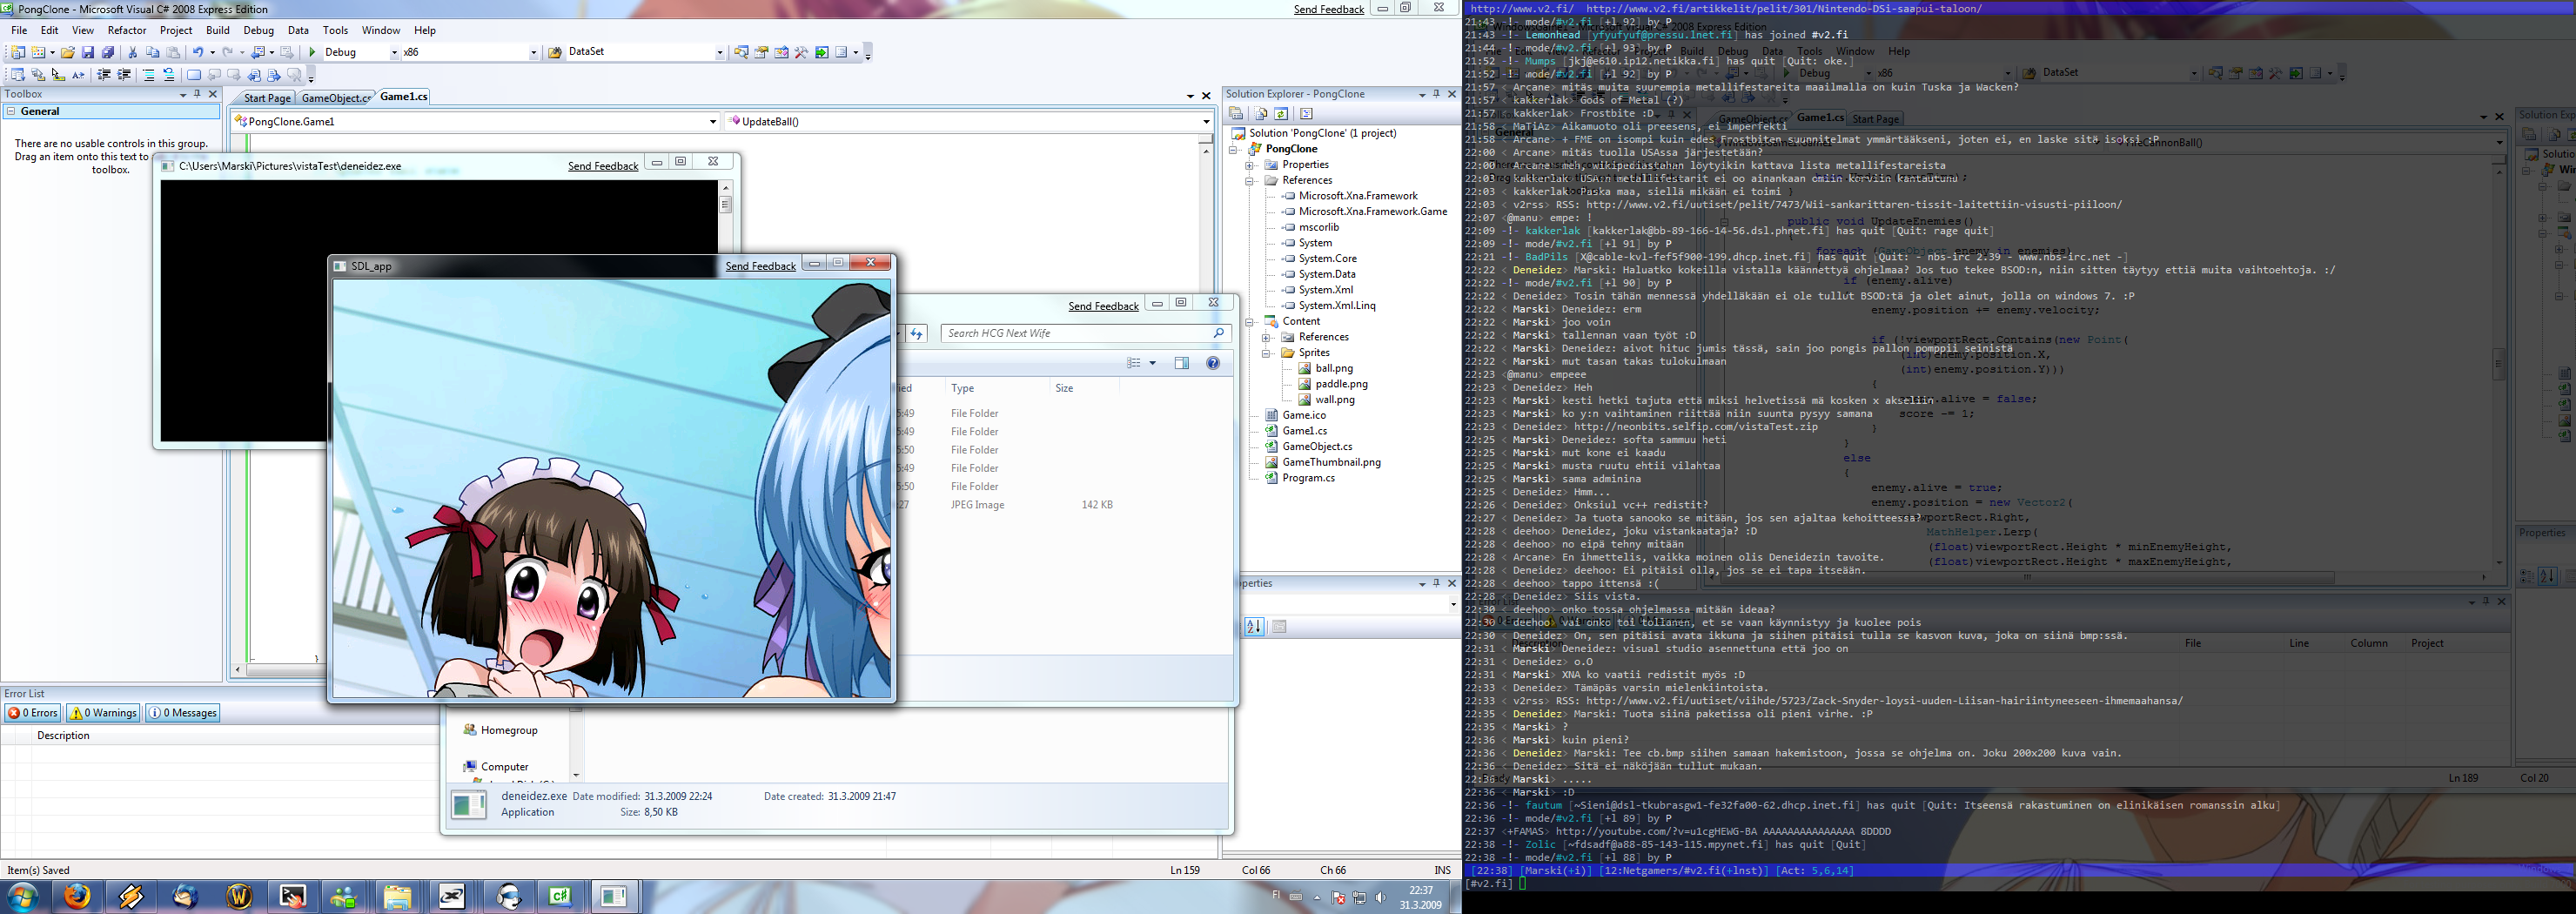Click the Increase Indent toolbar icon

124,75
